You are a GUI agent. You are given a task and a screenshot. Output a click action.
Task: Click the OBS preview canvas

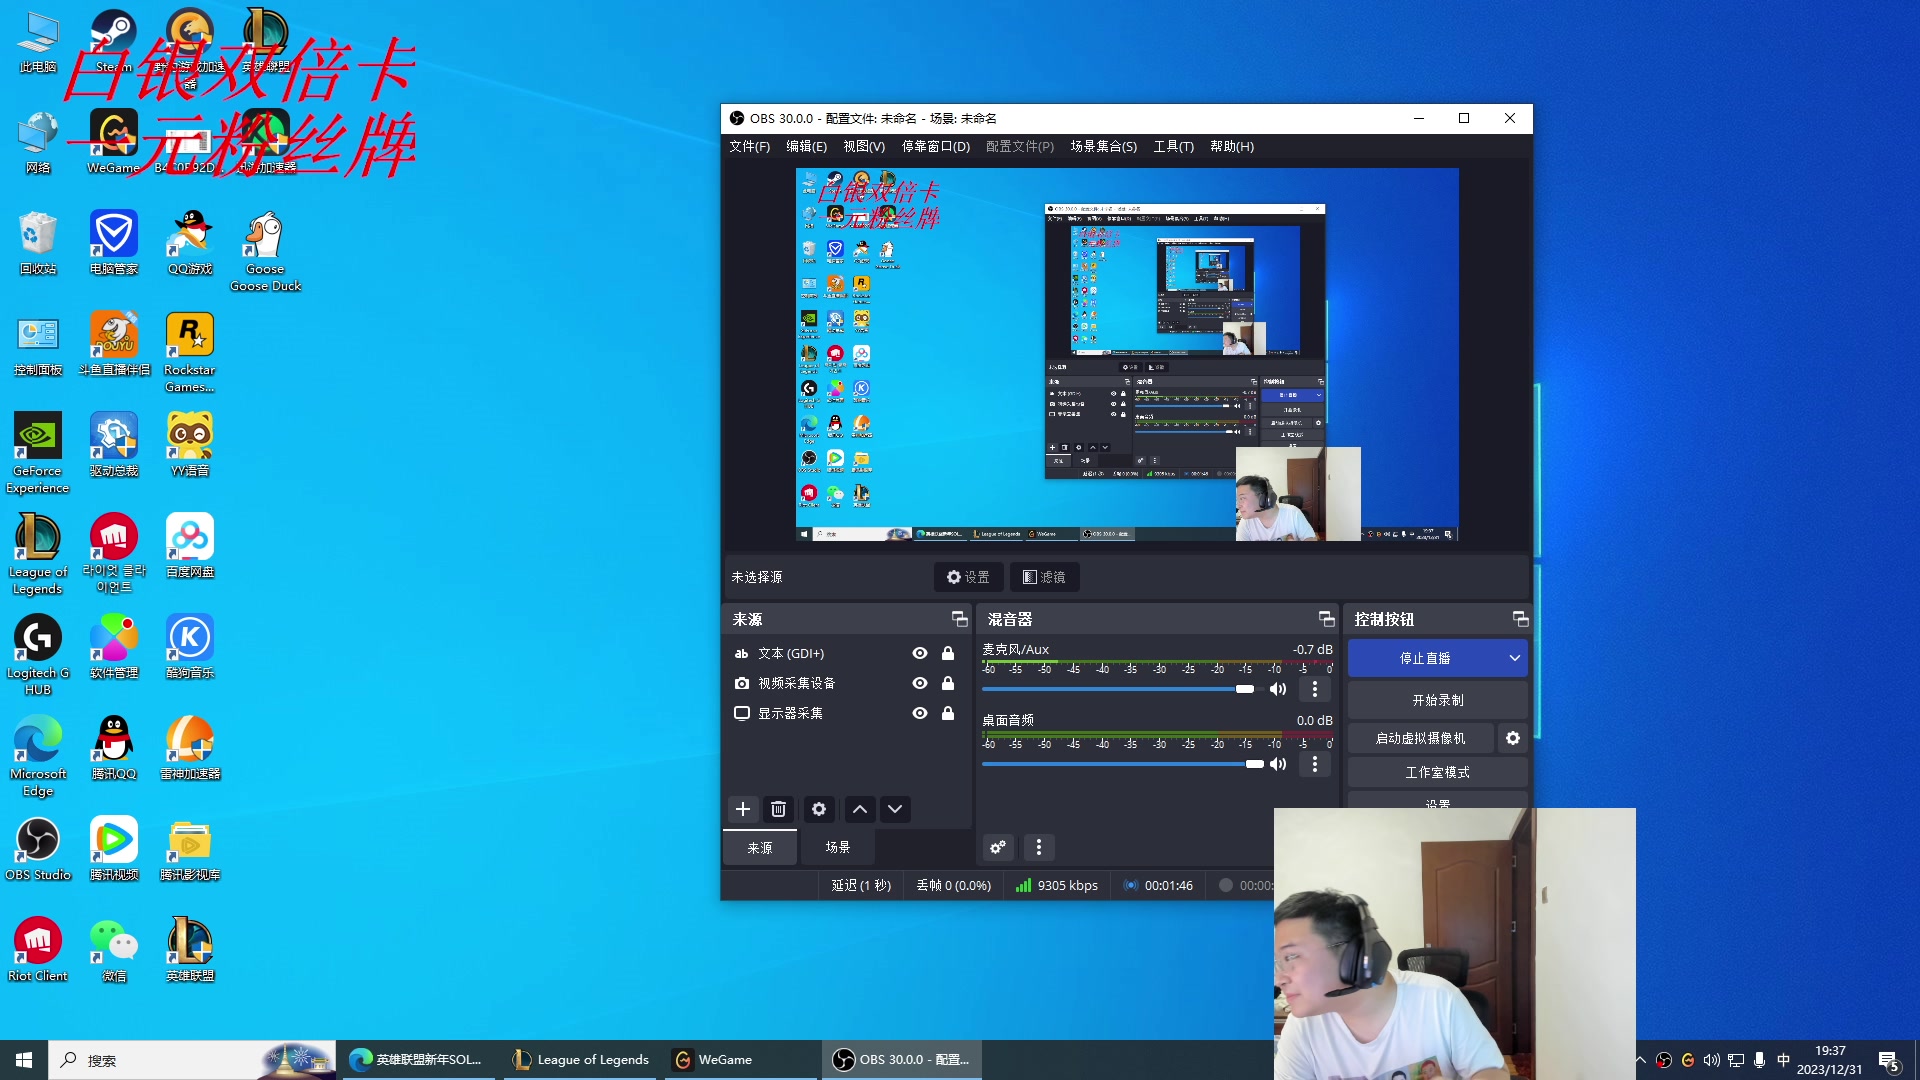(1127, 354)
